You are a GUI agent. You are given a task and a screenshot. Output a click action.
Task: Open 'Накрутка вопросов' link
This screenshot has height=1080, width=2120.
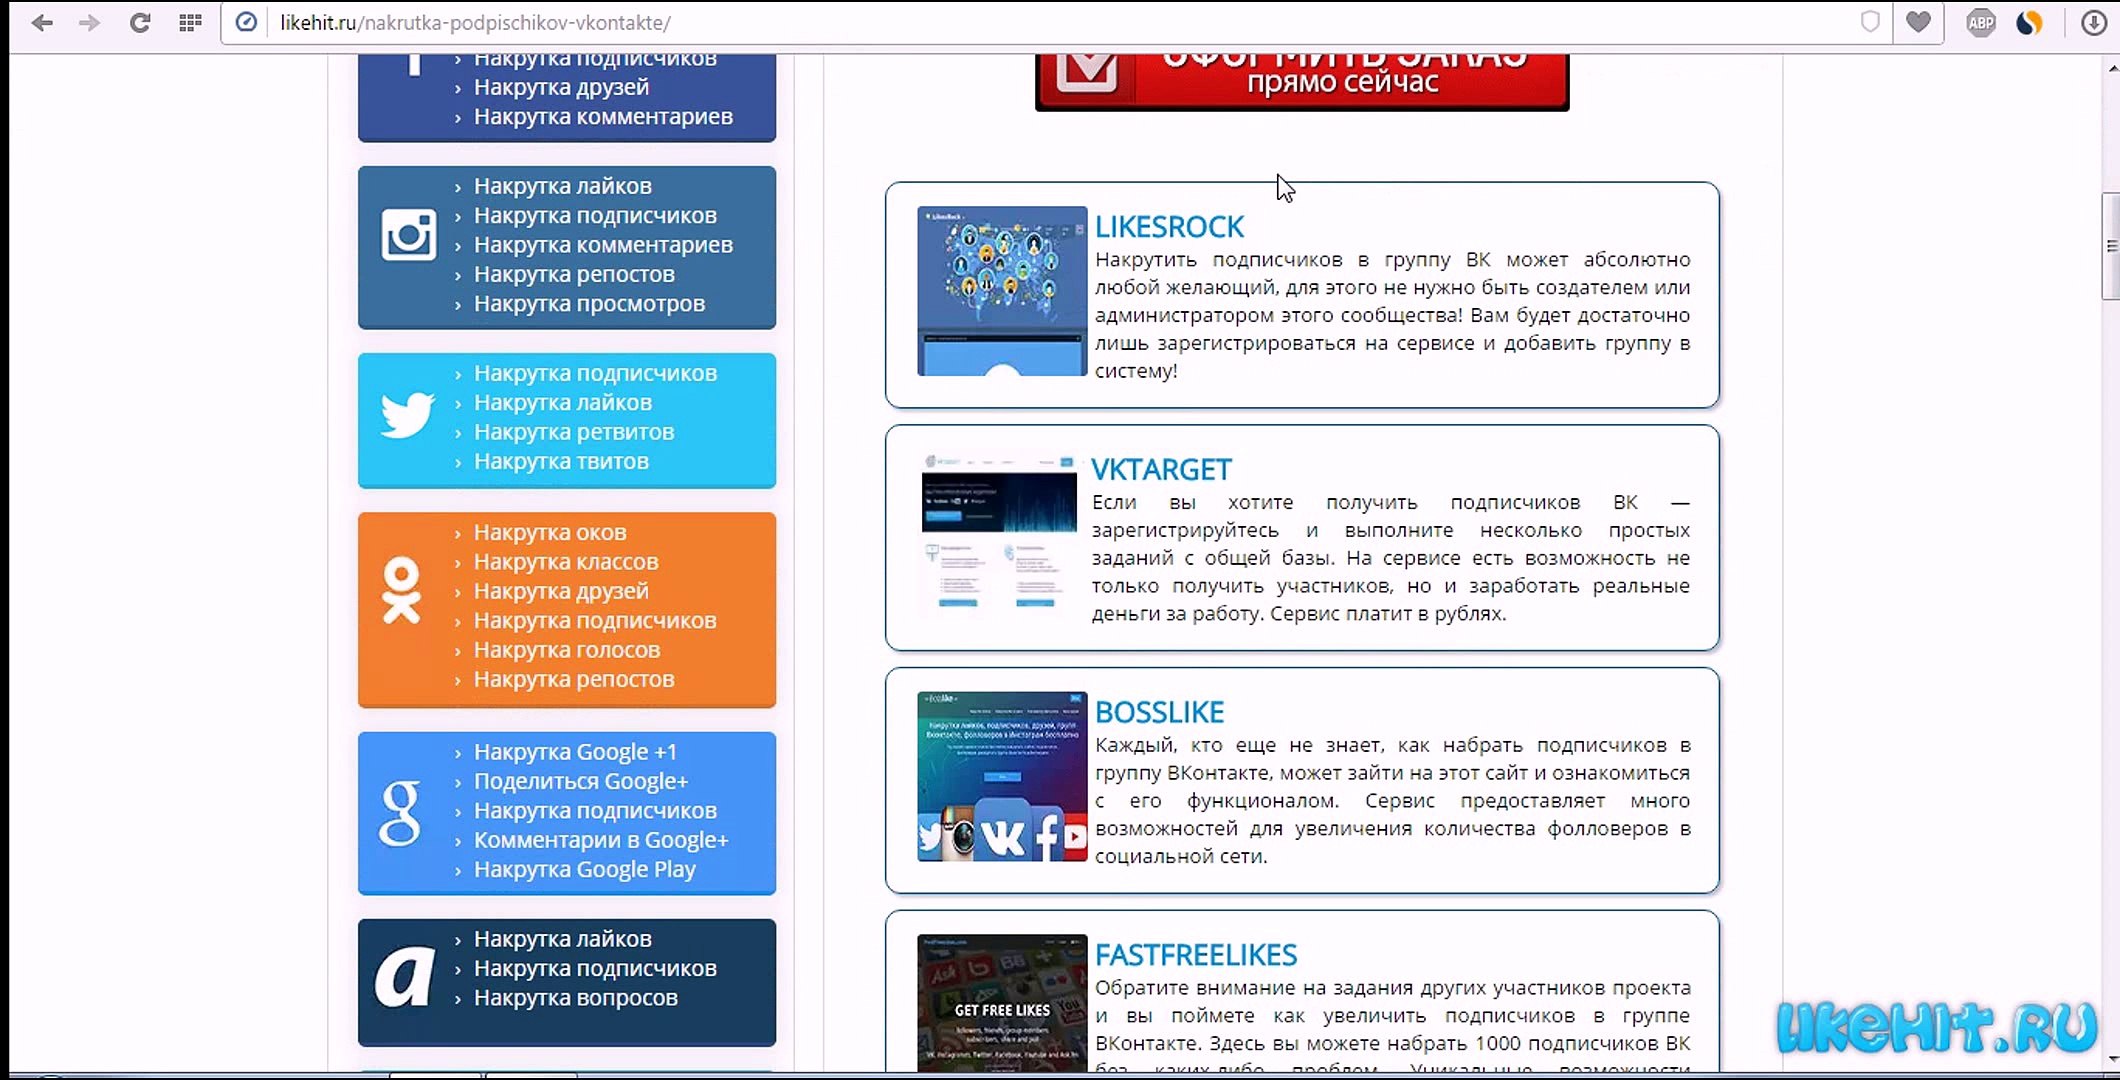tap(576, 998)
